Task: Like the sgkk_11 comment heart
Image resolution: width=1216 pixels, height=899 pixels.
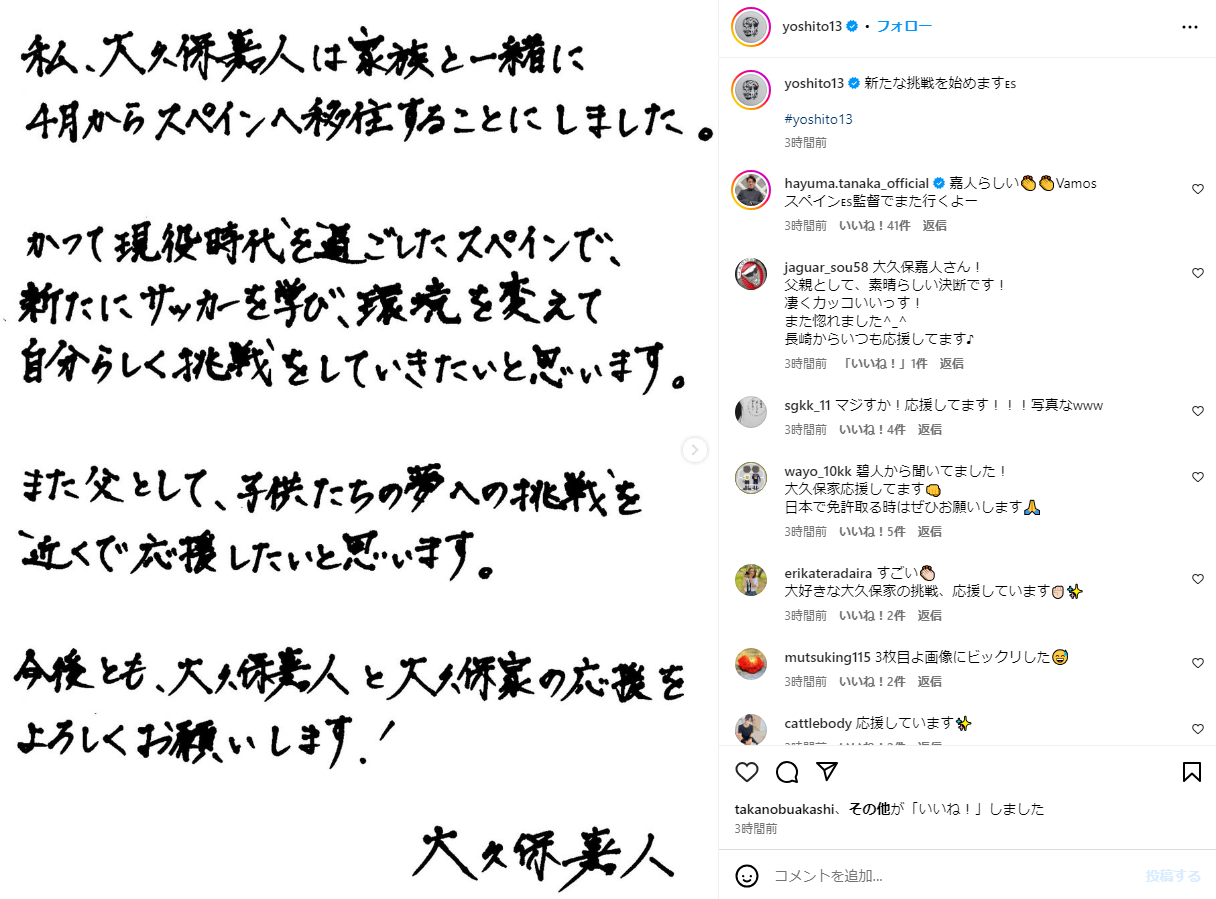Action: [1197, 411]
